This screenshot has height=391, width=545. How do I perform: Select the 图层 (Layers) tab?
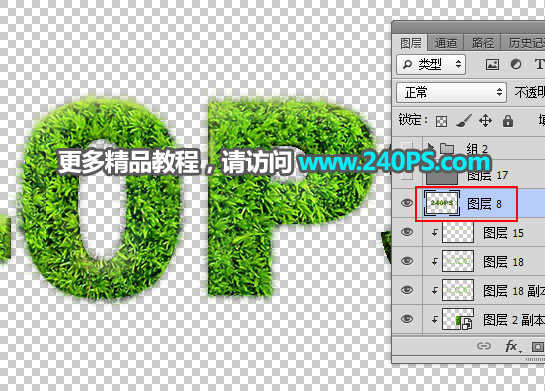tap(410, 43)
